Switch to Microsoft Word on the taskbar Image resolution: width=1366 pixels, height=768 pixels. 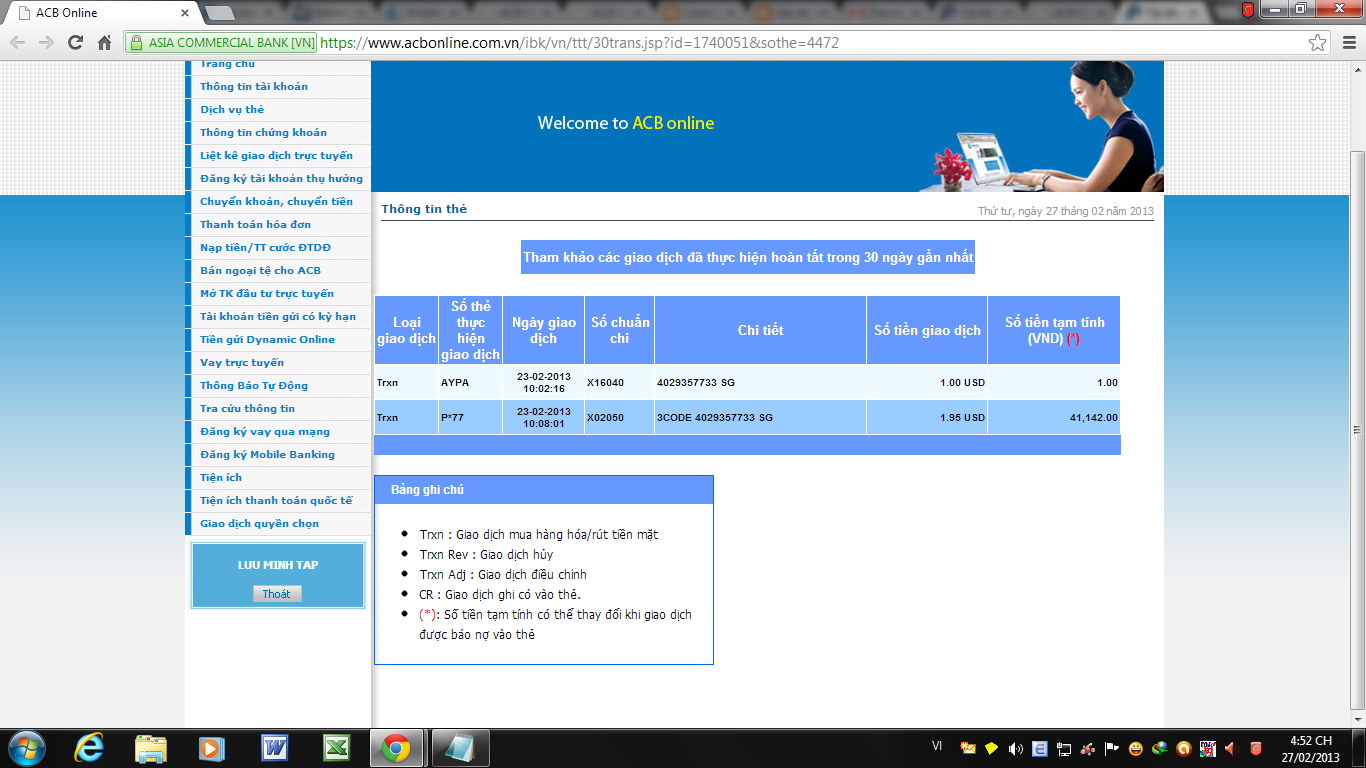tap(273, 748)
